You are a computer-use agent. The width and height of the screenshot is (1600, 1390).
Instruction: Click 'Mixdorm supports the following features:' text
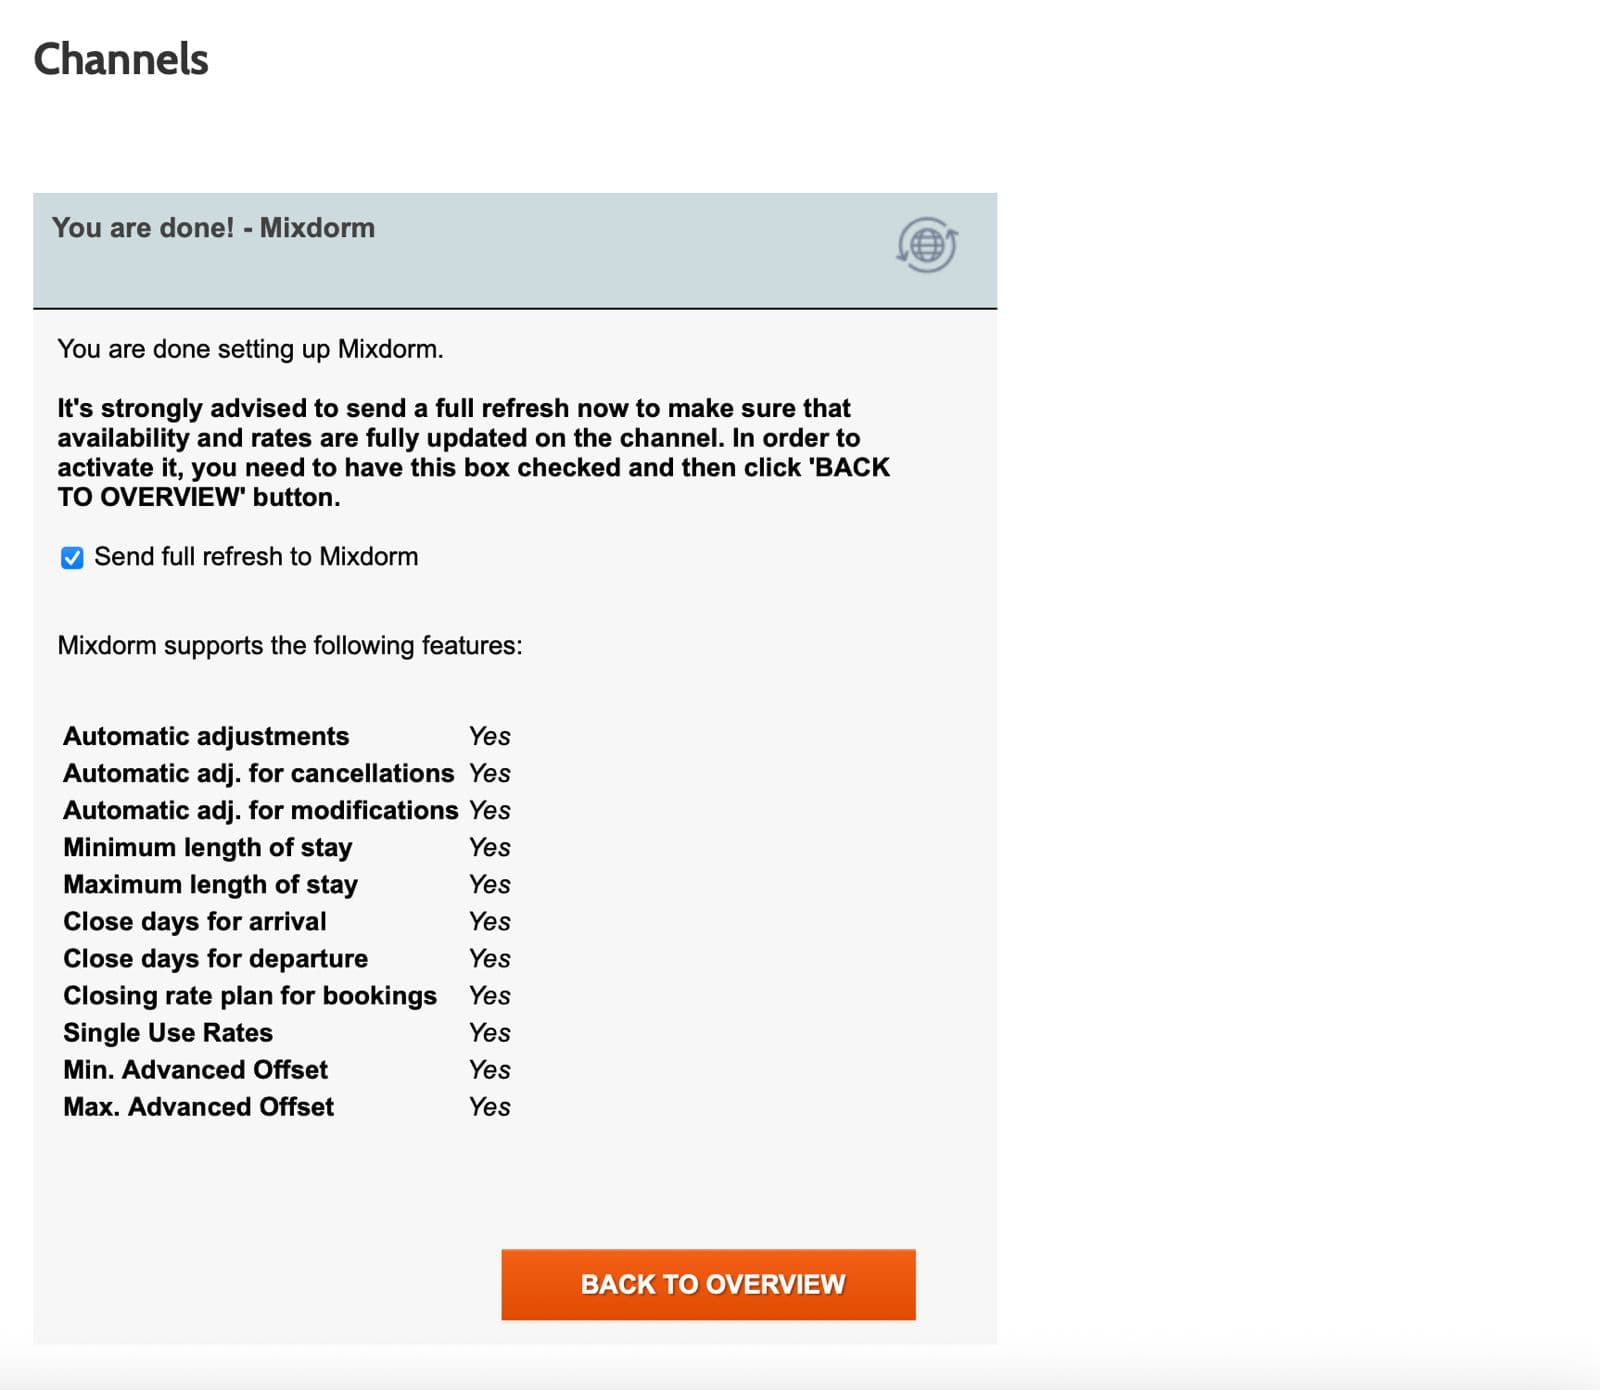(x=290, y=645)
